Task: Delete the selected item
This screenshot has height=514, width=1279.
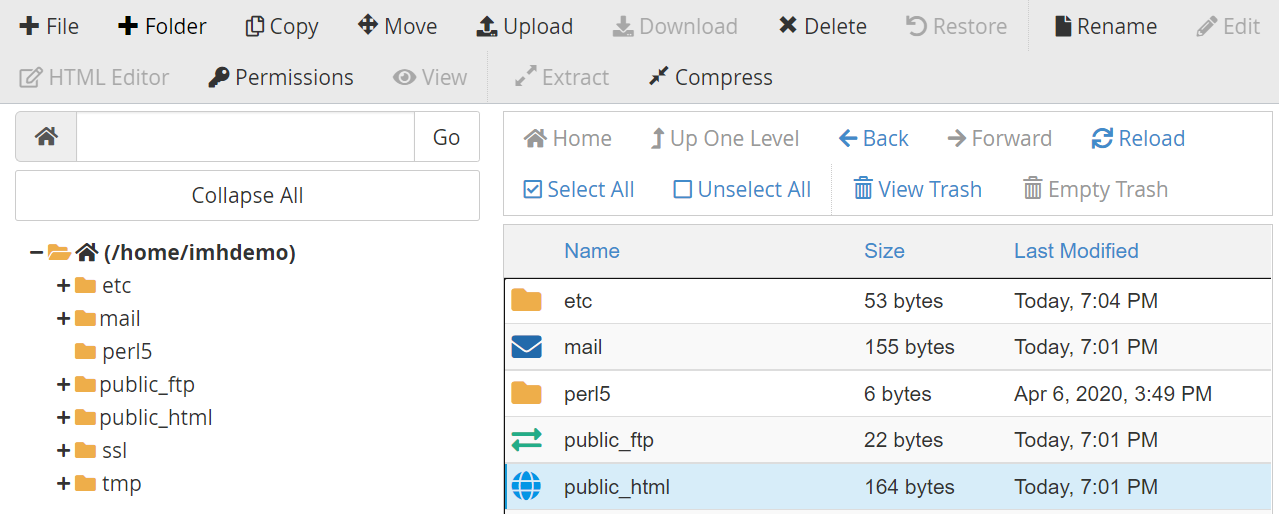Action: pos(823,26)
